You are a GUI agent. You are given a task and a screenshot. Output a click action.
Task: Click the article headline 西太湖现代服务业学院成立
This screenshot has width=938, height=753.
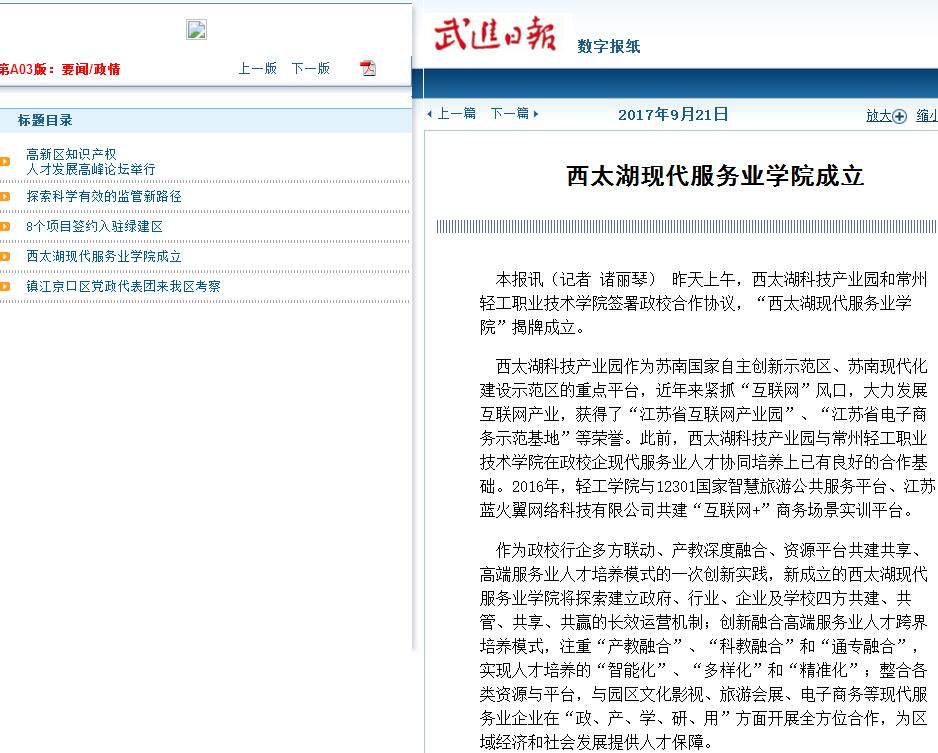[715, 176]
